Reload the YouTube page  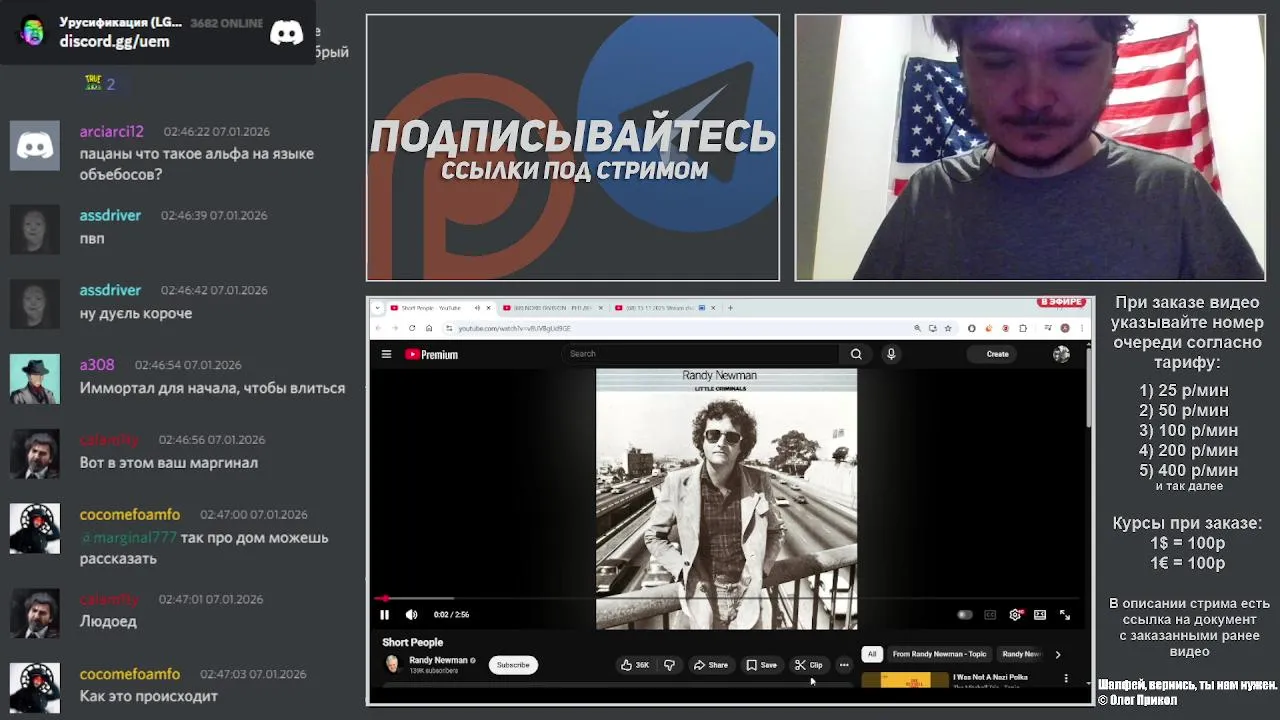[412, 328]
